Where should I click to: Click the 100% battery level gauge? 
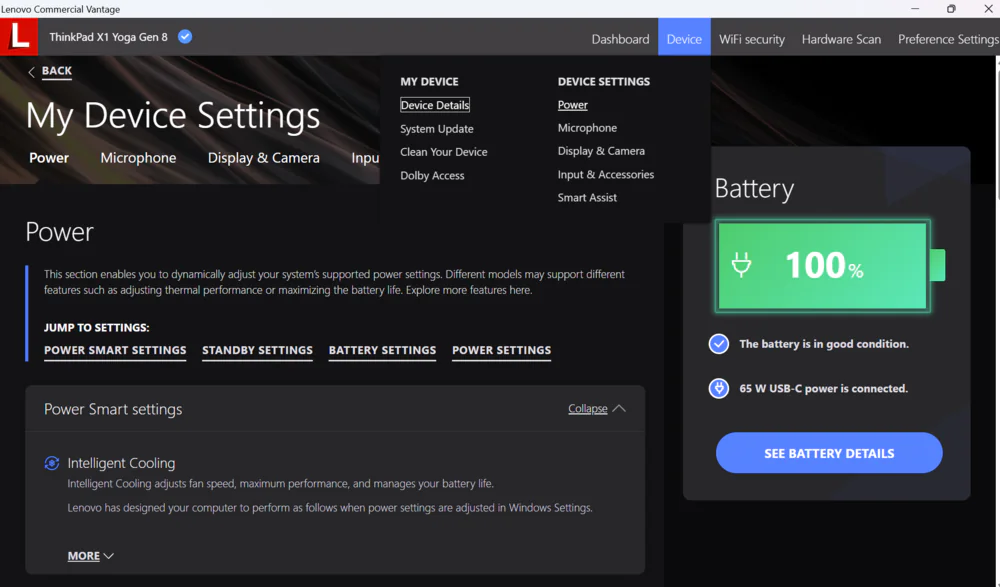coord(830,265)
